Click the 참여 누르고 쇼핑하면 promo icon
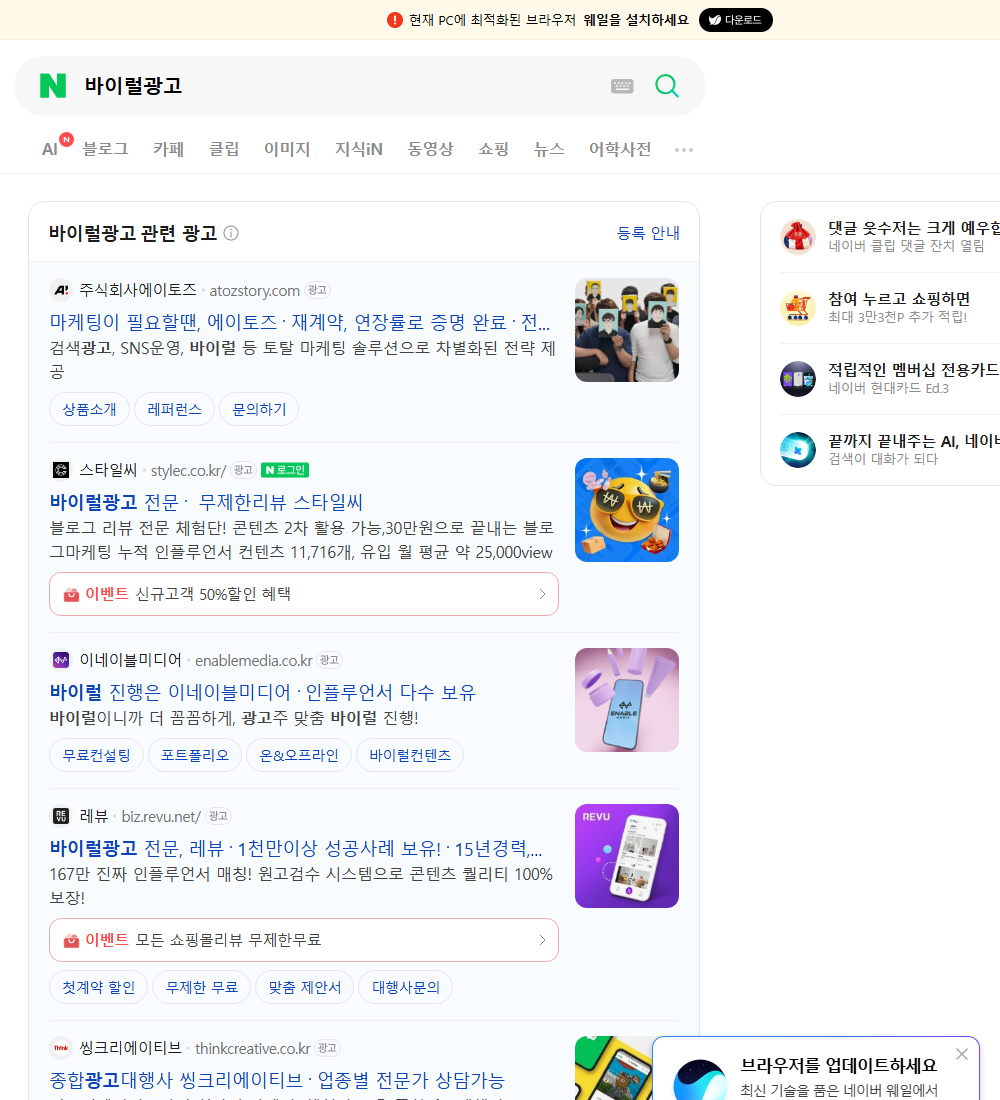Screen dimensions: 1000x1100 (x=798, y=308)
